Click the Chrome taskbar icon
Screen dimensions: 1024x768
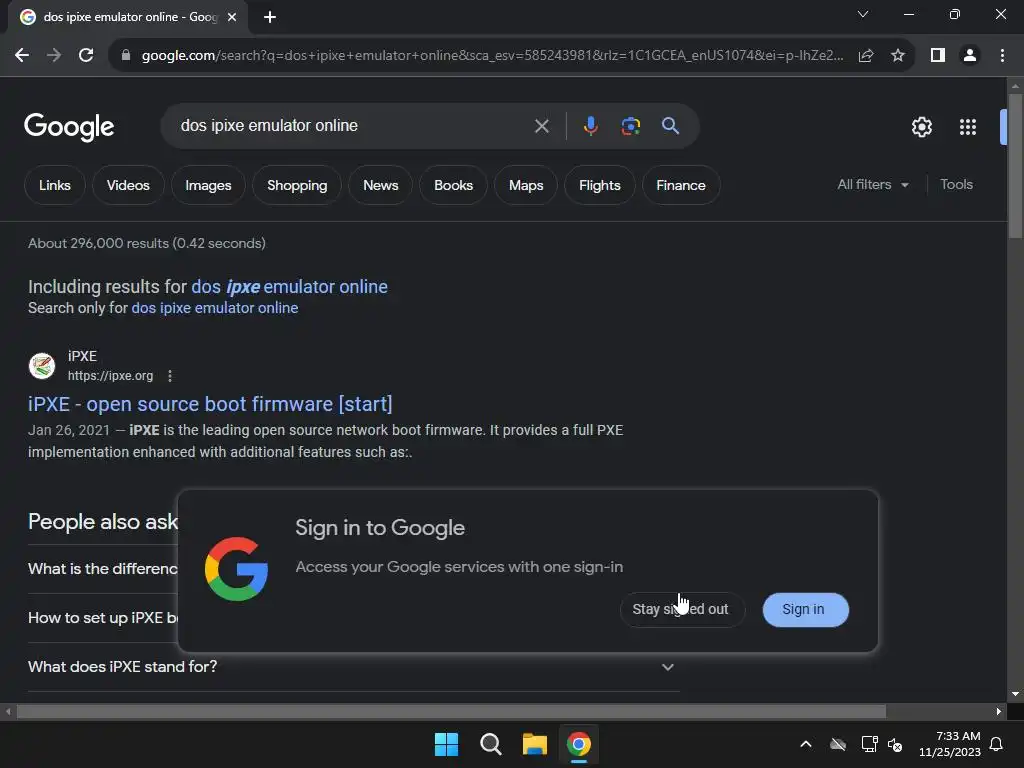pos(579,744)
